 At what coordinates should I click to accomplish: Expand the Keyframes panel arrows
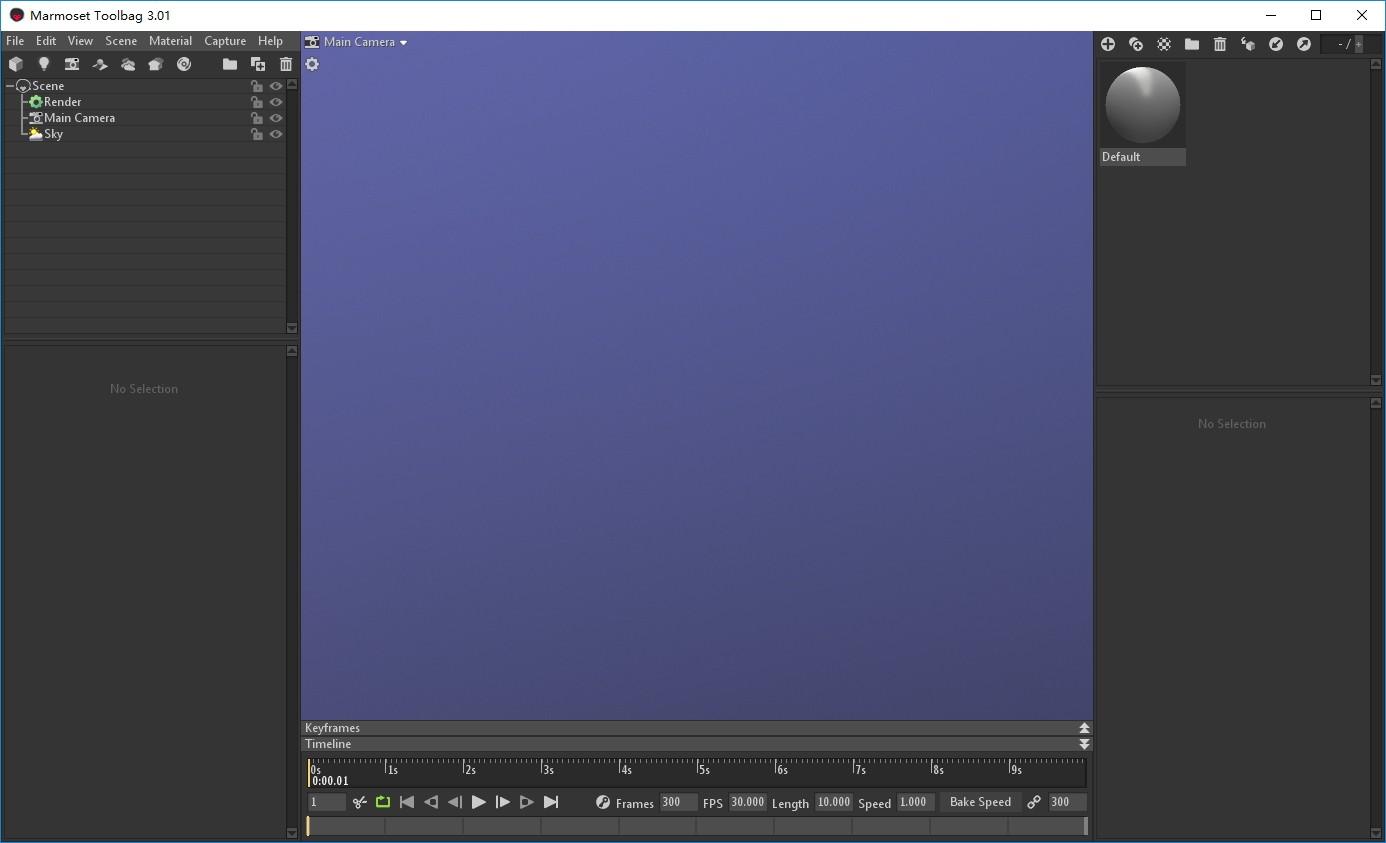(x=1084, y=728)
